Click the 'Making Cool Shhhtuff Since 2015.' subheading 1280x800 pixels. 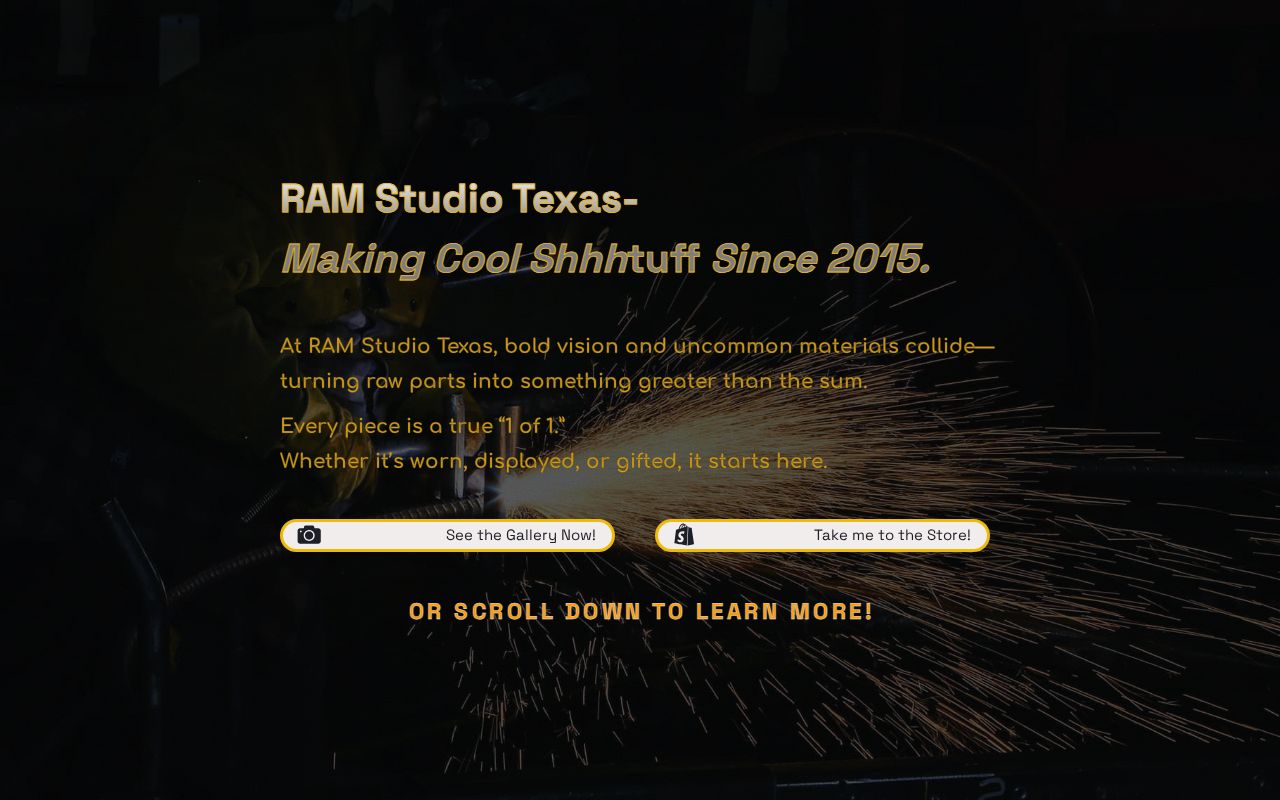point(604,258)
